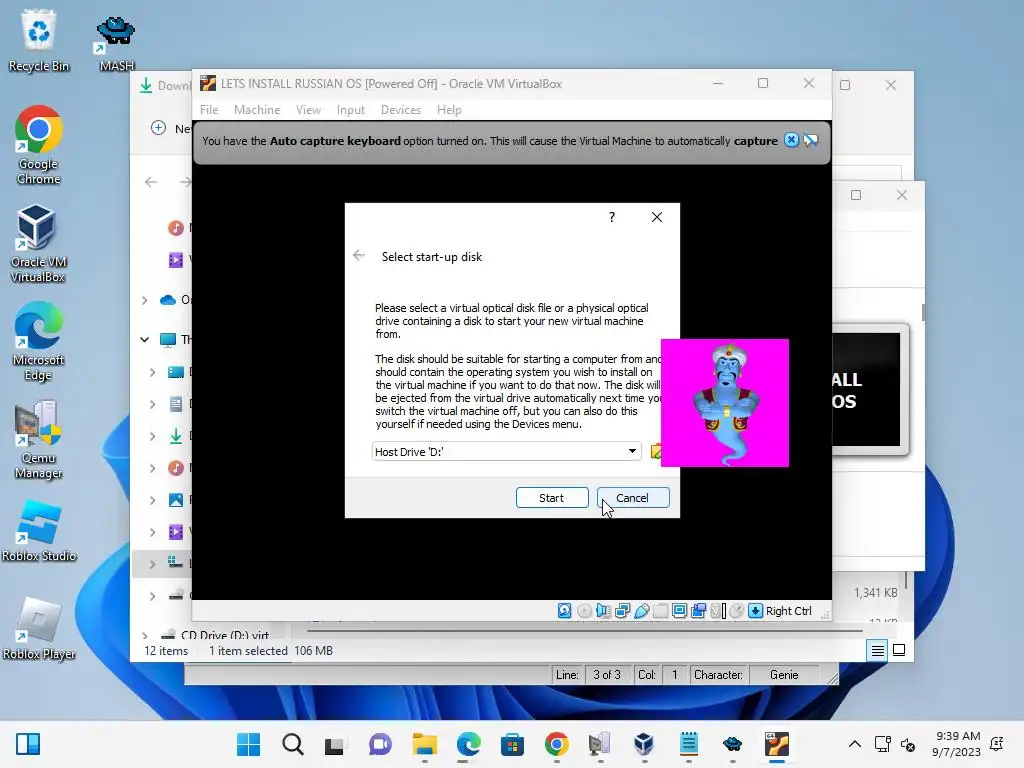Open the Machine menu
1024x768 pixels.
(257, 110)
